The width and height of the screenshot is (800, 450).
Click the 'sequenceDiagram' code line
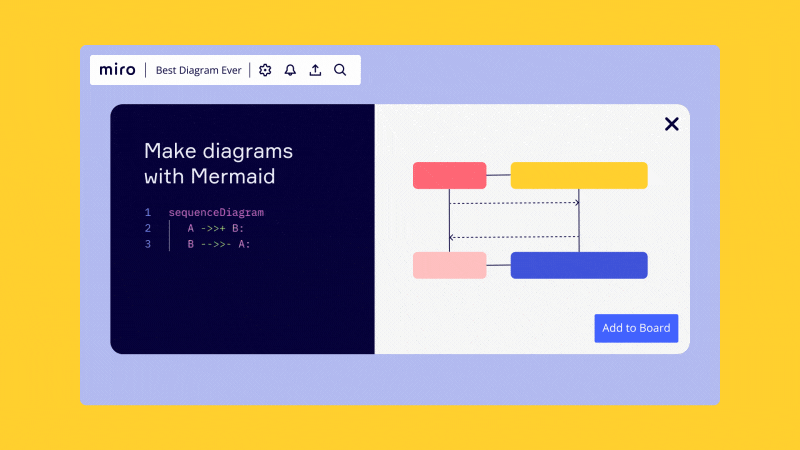click(x=216, y=212)
